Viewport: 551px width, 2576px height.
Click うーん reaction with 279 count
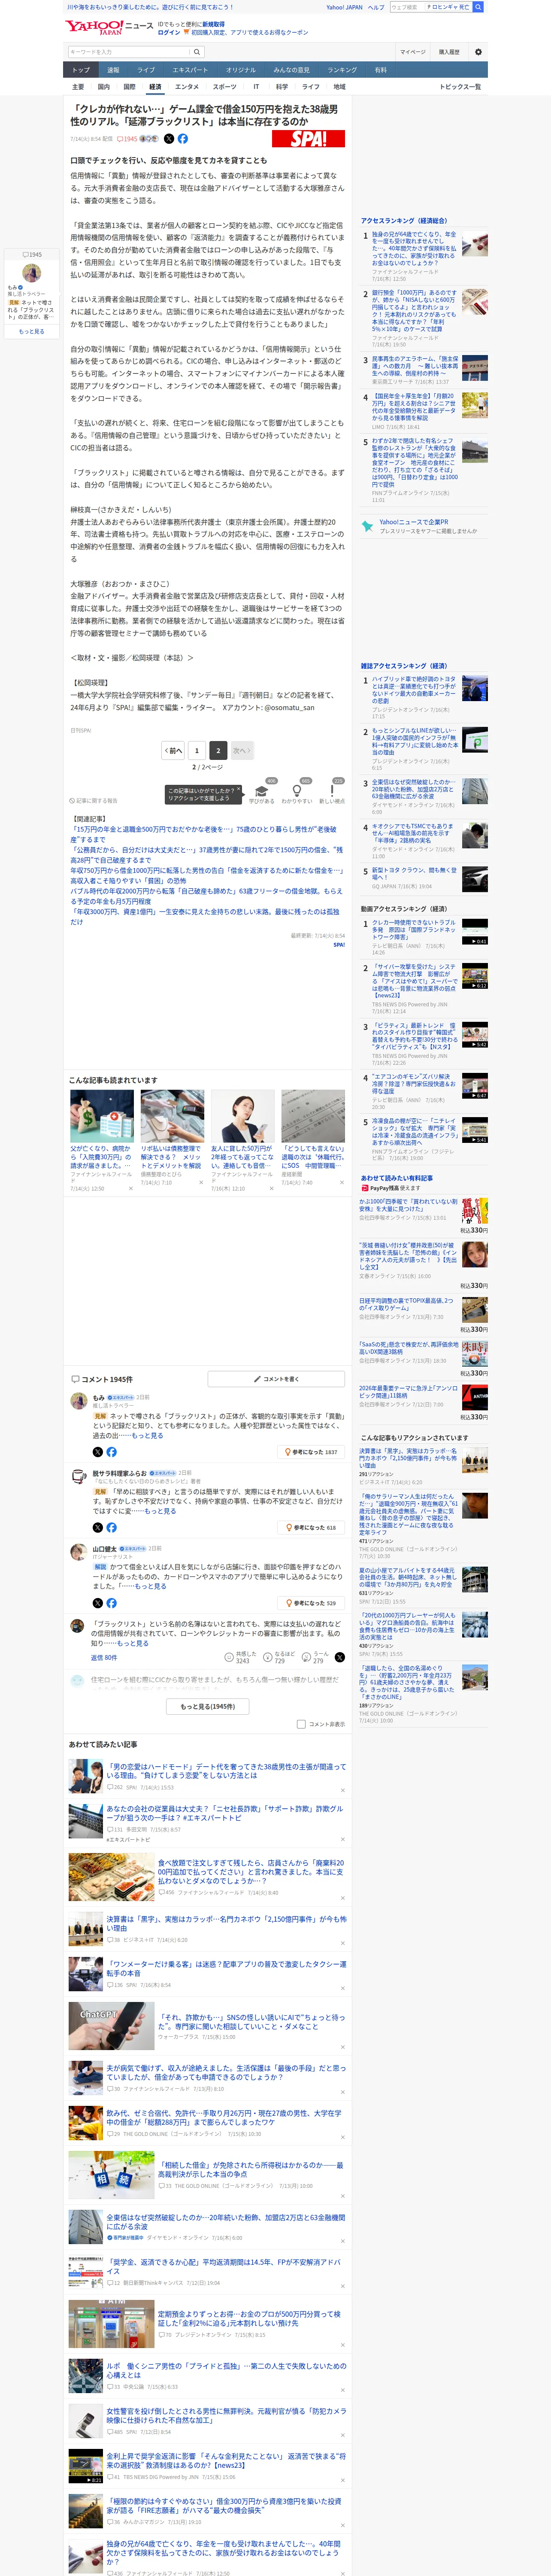316,1657
